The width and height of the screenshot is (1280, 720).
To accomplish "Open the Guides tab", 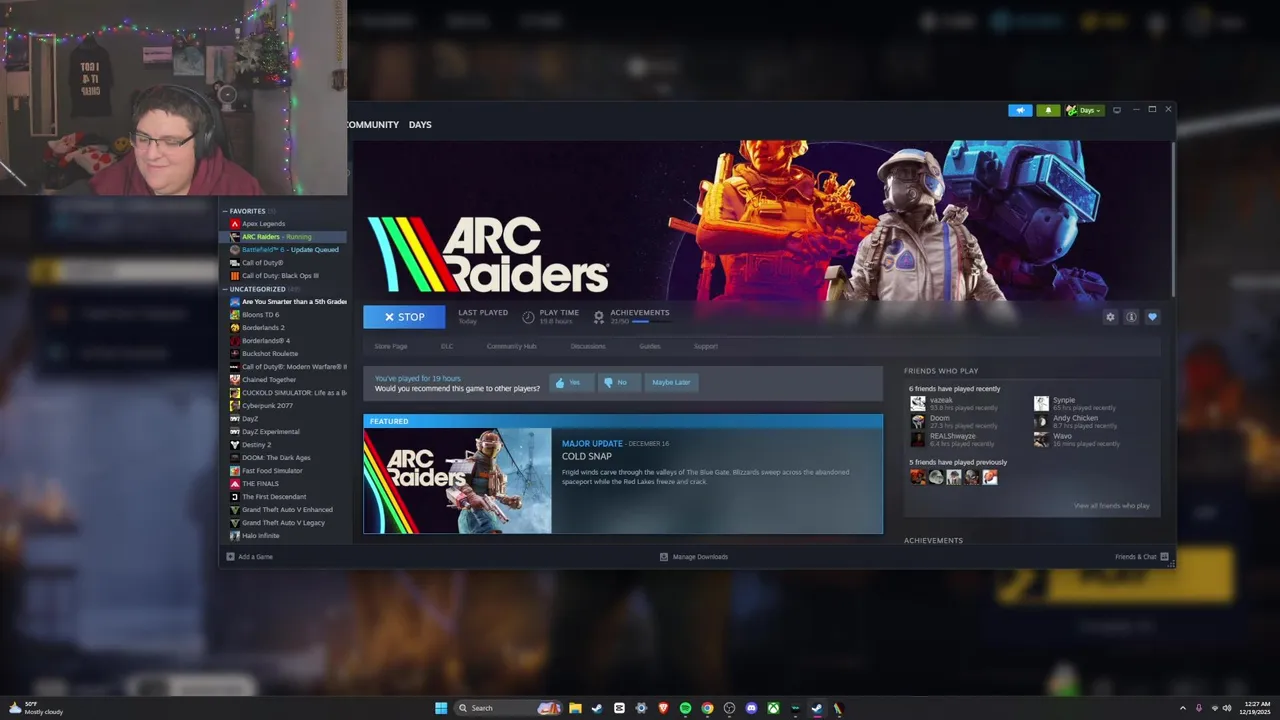I will 650,346.
